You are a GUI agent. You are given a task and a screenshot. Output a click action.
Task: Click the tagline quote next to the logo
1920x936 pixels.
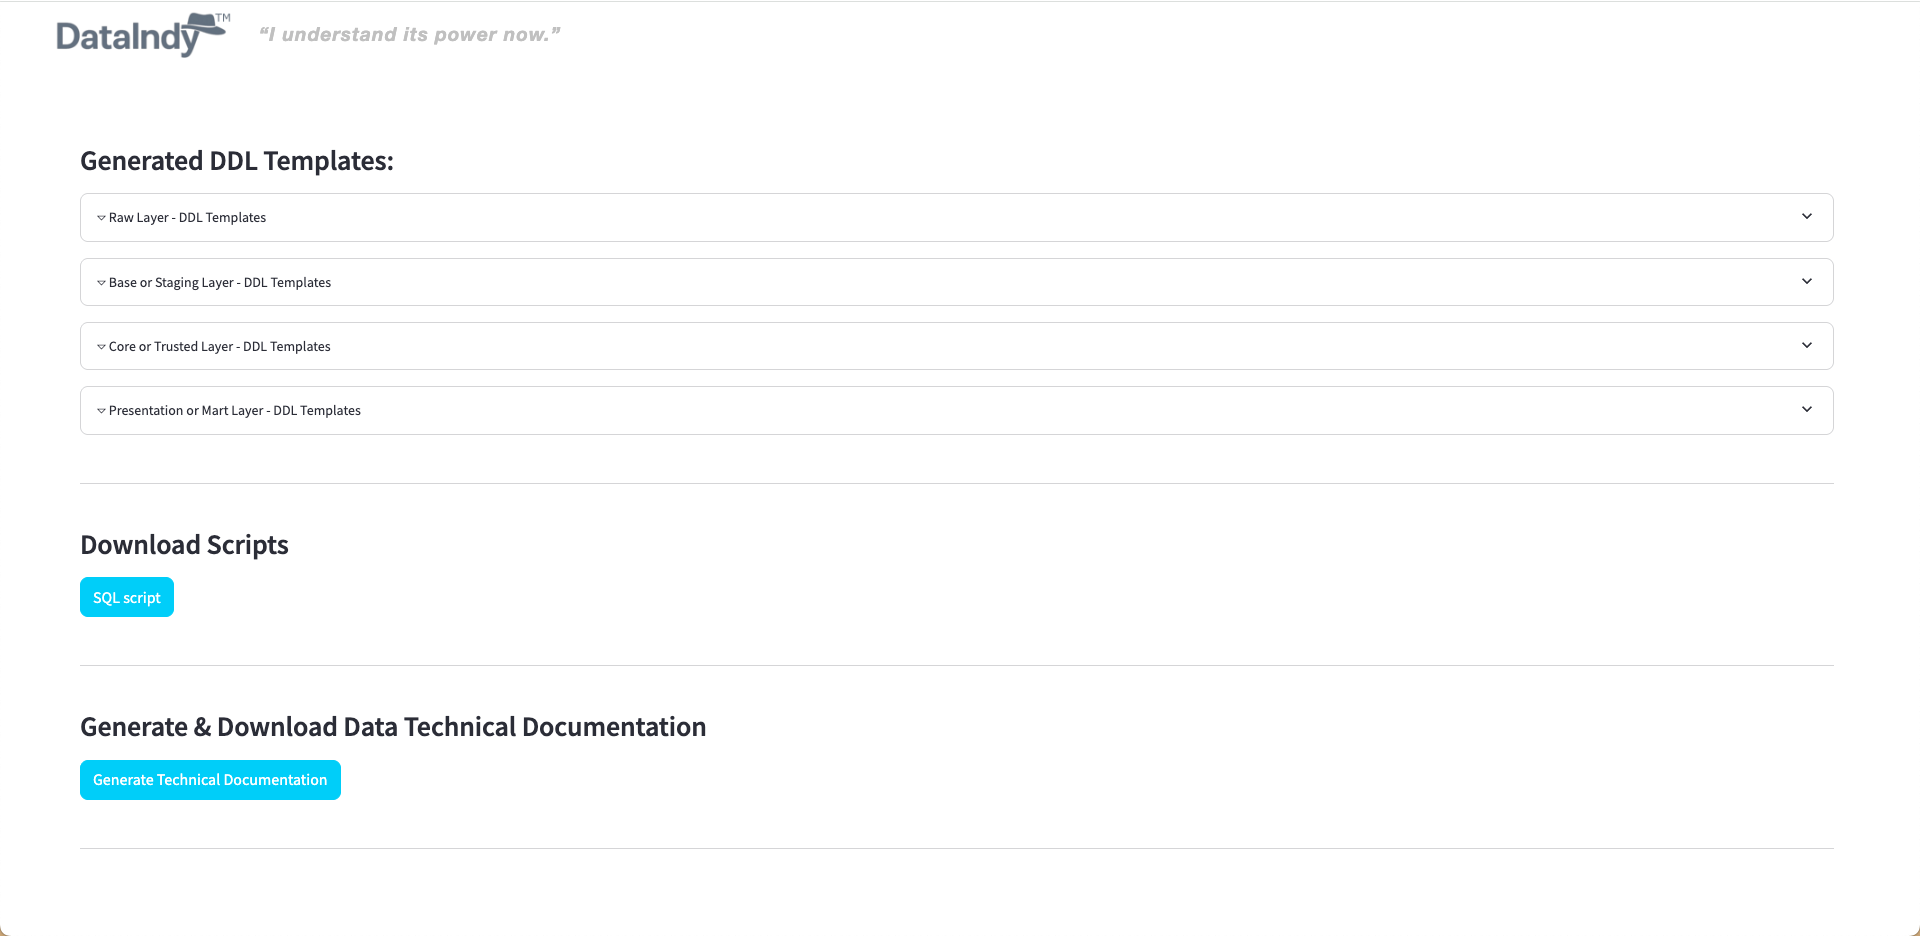(x=410, y=34)
